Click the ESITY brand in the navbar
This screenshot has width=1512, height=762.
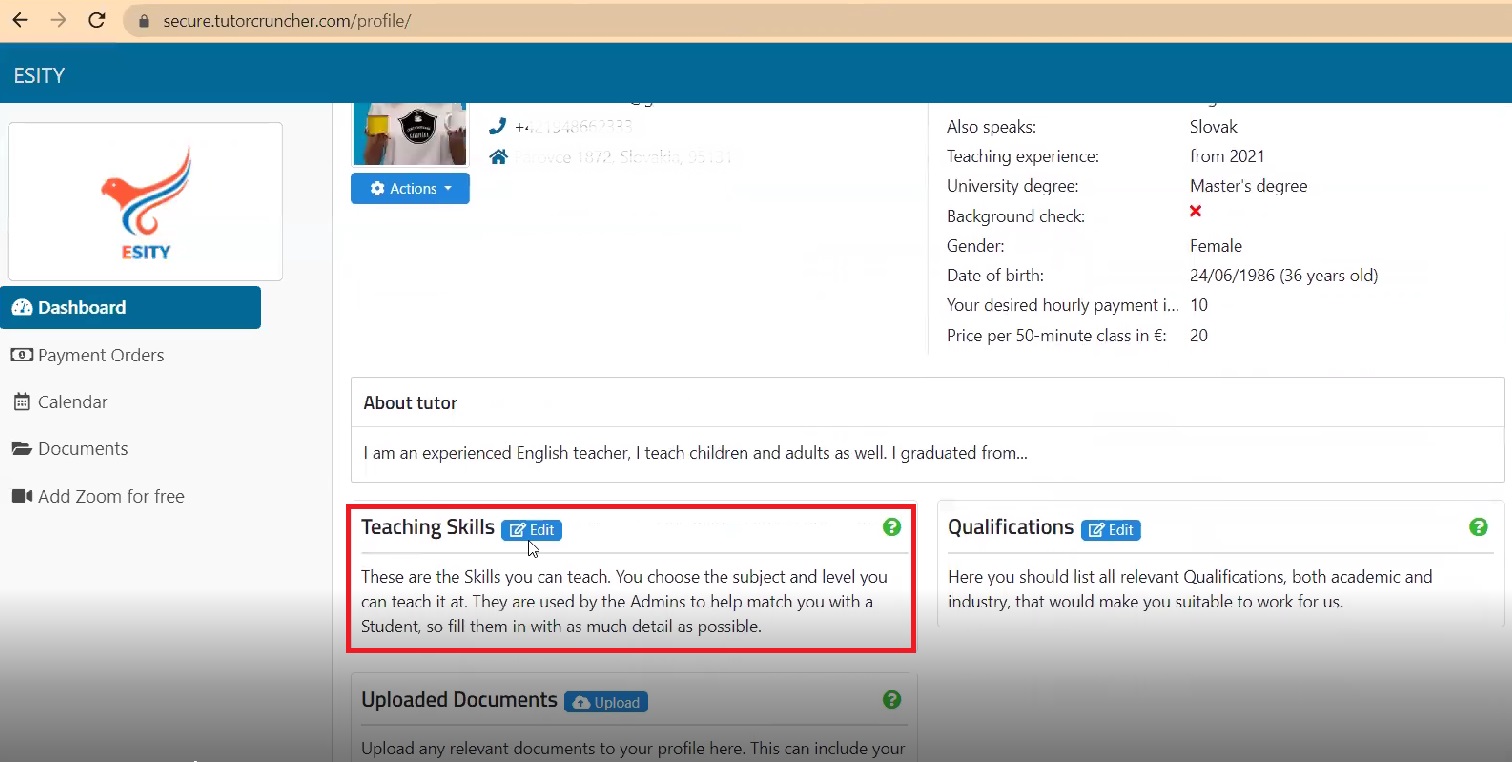[x=39, y=74]
